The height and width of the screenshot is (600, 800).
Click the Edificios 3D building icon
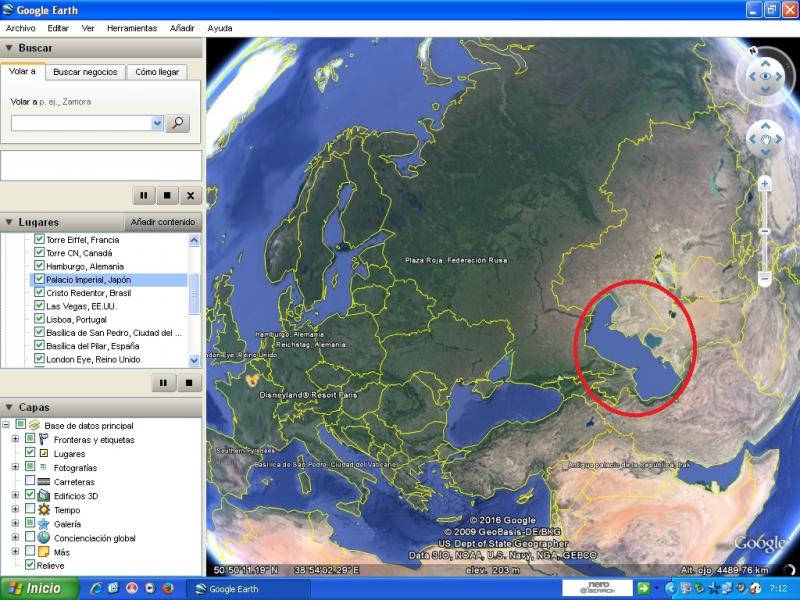click(x=44, y=495)
